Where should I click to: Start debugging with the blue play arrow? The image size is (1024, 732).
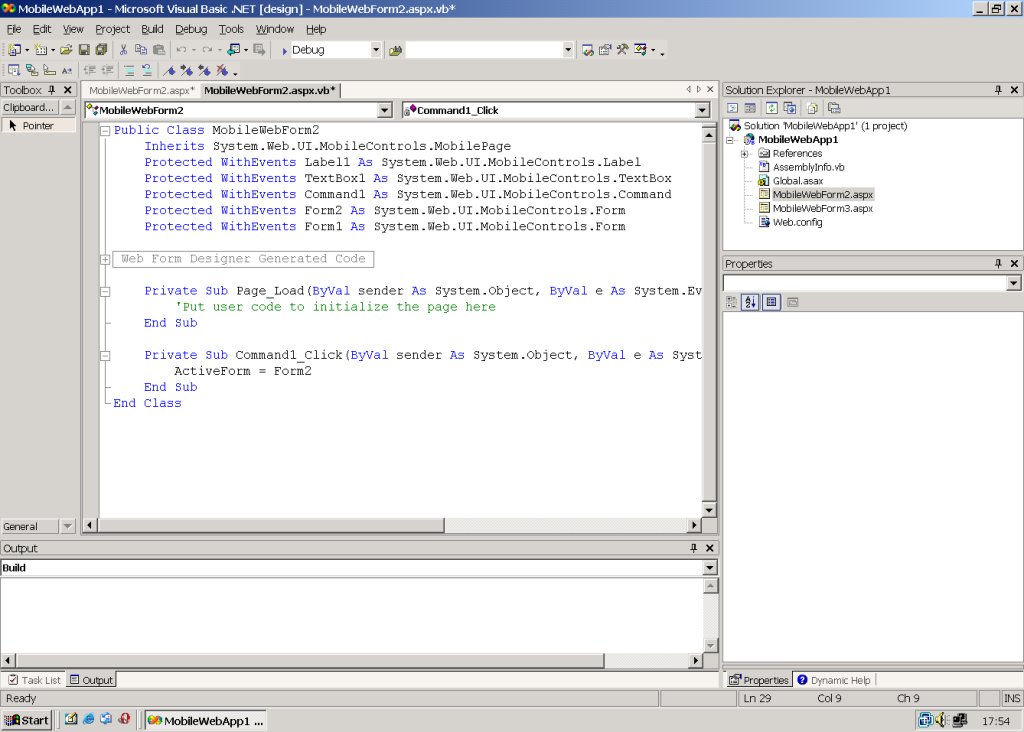tap(284, 50)
